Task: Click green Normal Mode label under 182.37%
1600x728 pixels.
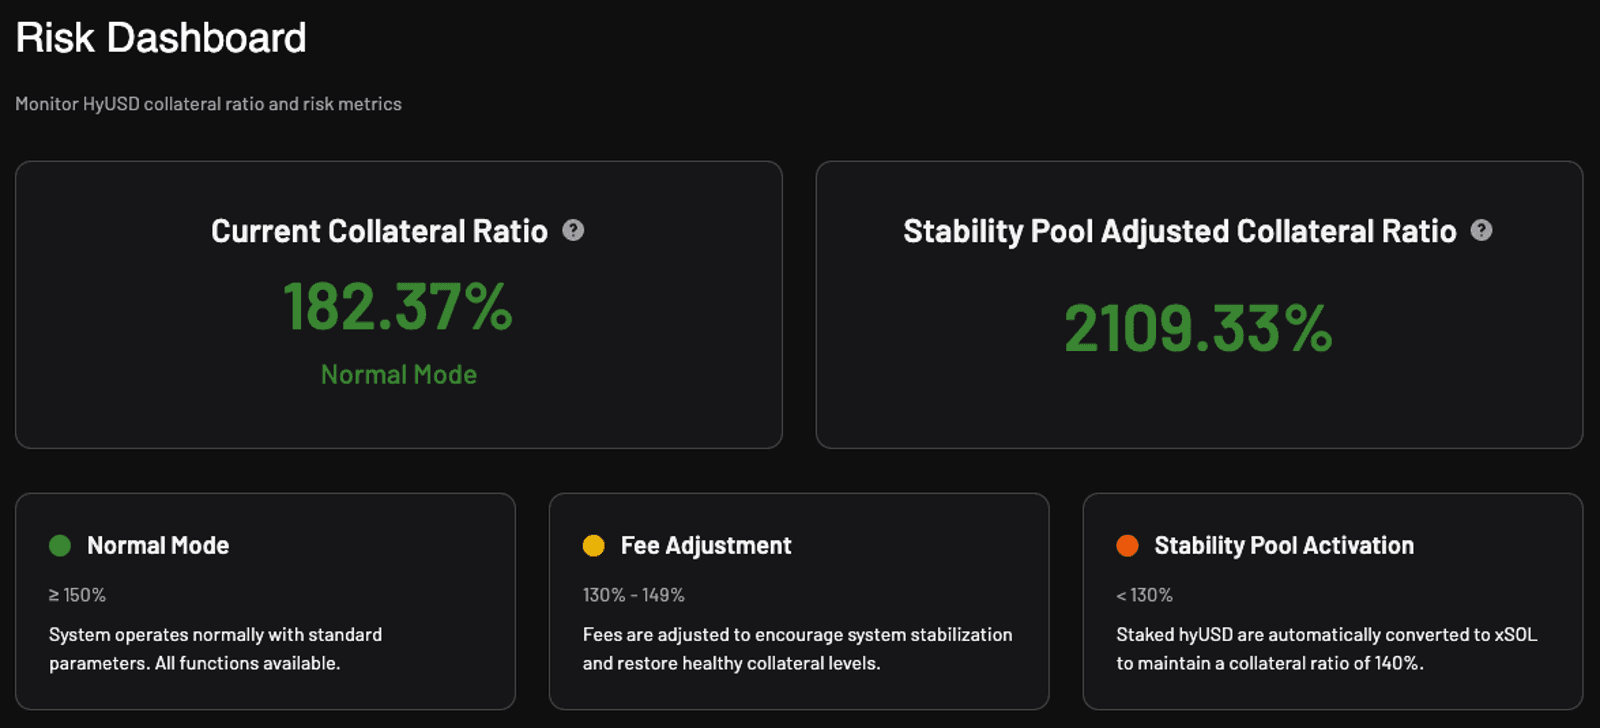Action: [x=399, y=374]
